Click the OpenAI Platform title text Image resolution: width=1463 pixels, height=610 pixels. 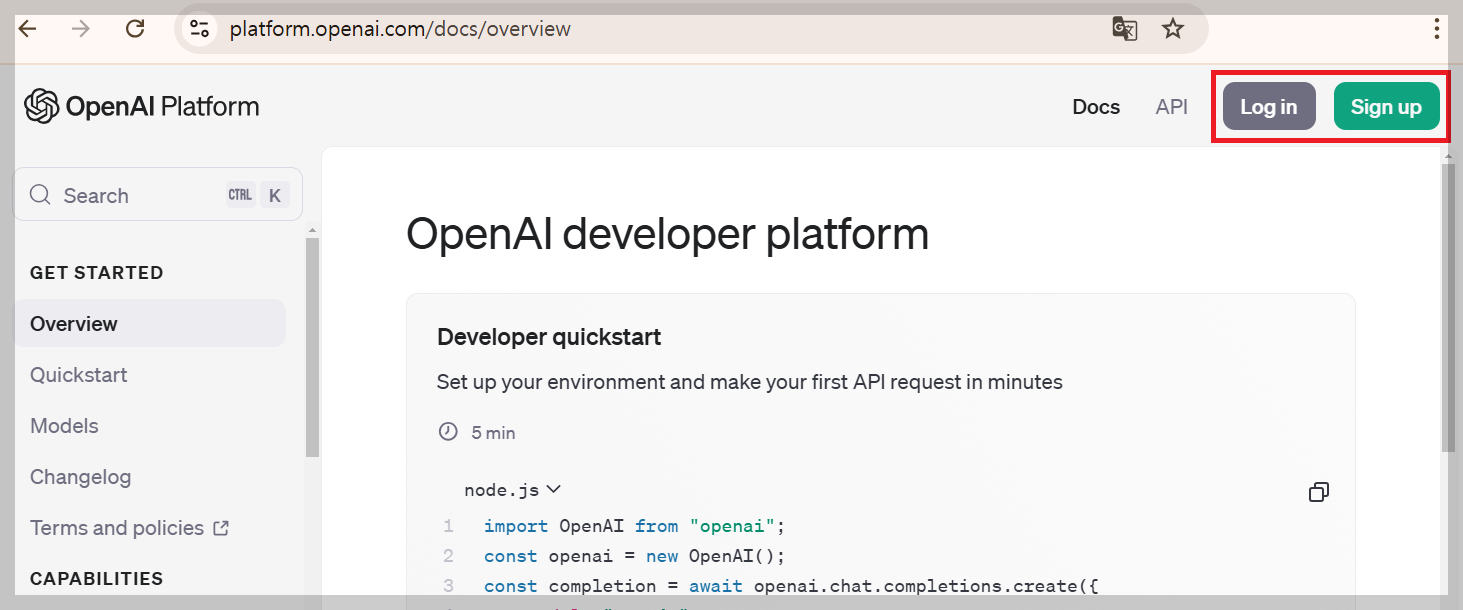162,106
